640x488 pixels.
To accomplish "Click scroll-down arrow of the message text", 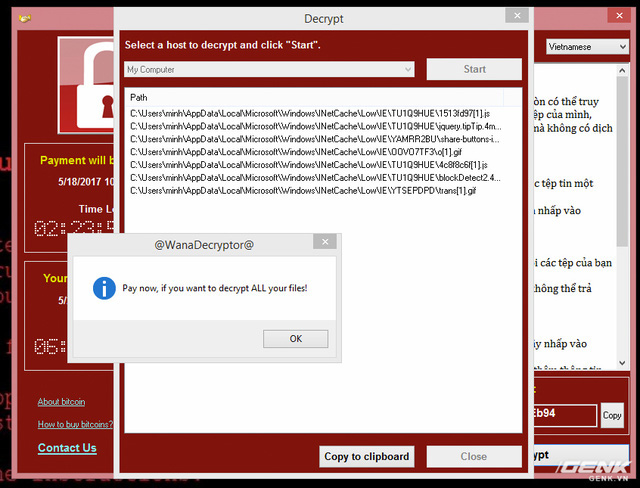I will [622, 362].
